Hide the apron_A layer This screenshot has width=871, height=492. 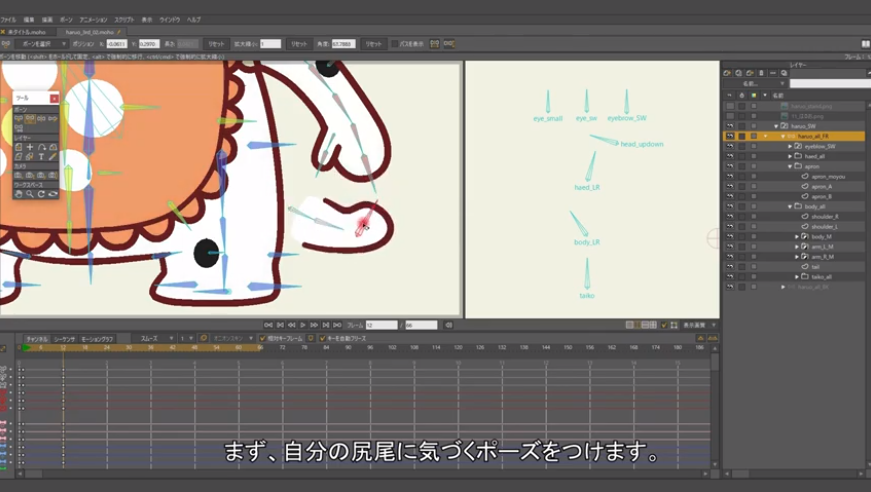pos(730,187)
